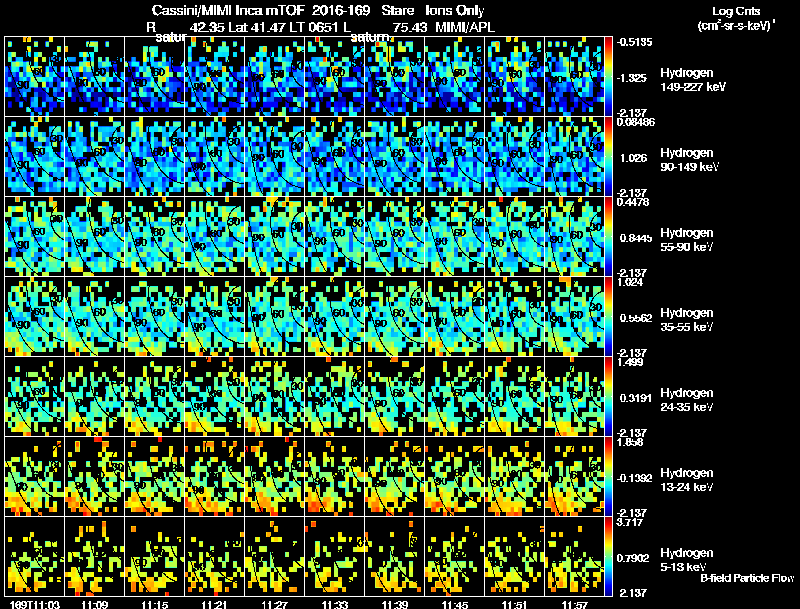Open the 11:03 top-row hydrogen image panel
The image size is (800, 609).
coord(35,77)
